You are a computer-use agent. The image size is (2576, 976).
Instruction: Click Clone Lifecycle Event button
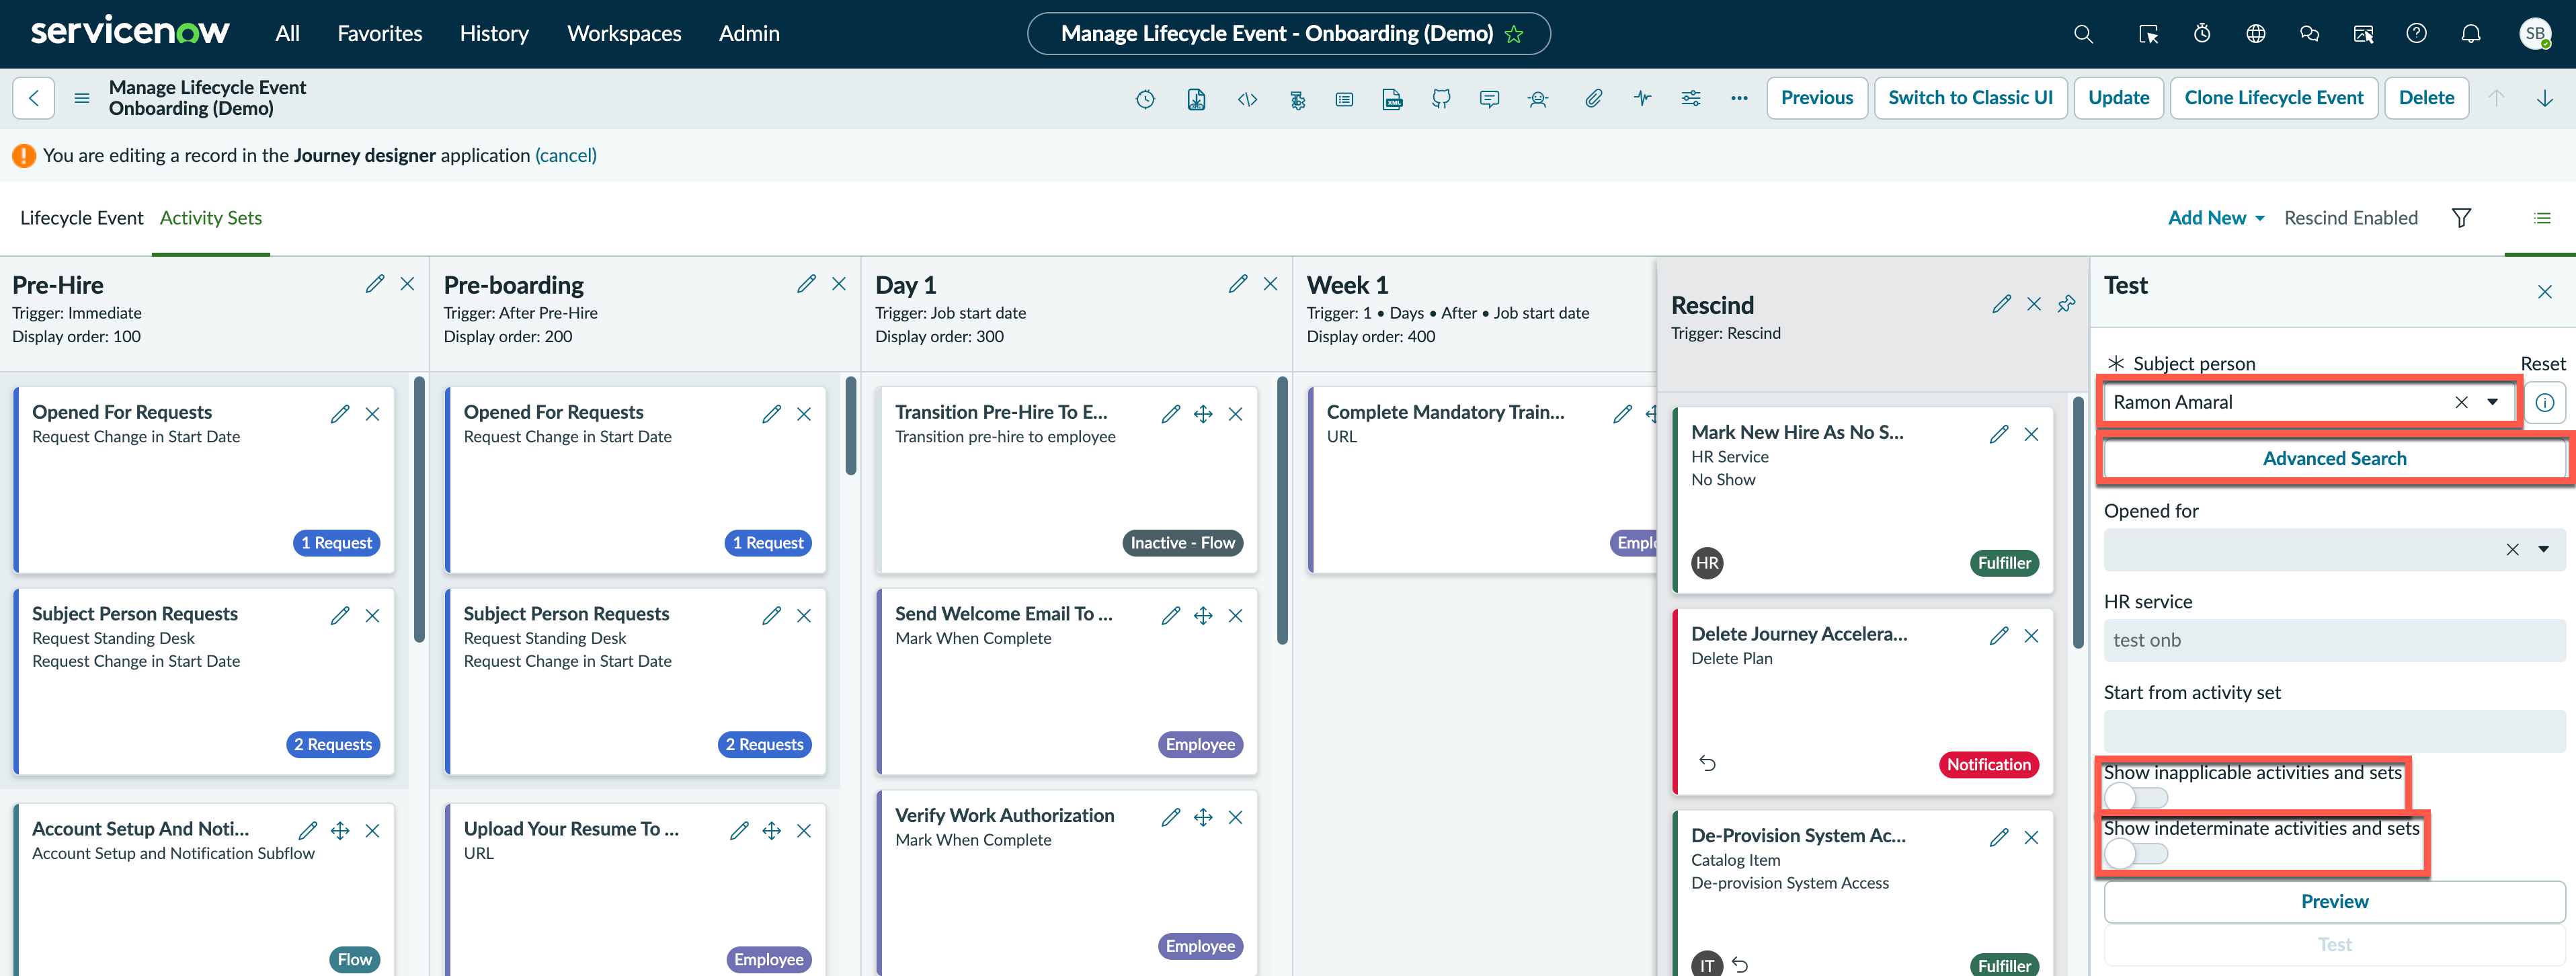(x=2273, y=98)
